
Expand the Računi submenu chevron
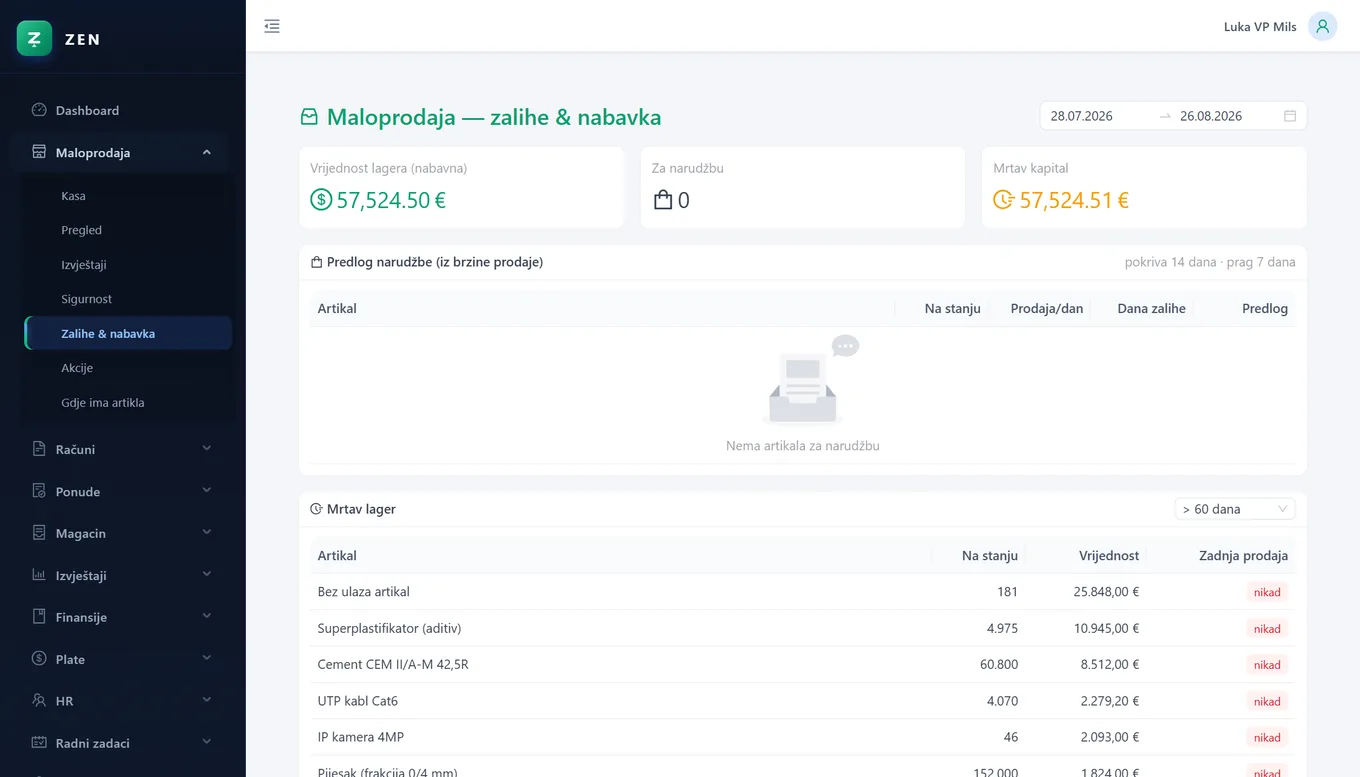pyautogui.click(x=207, y=449)
